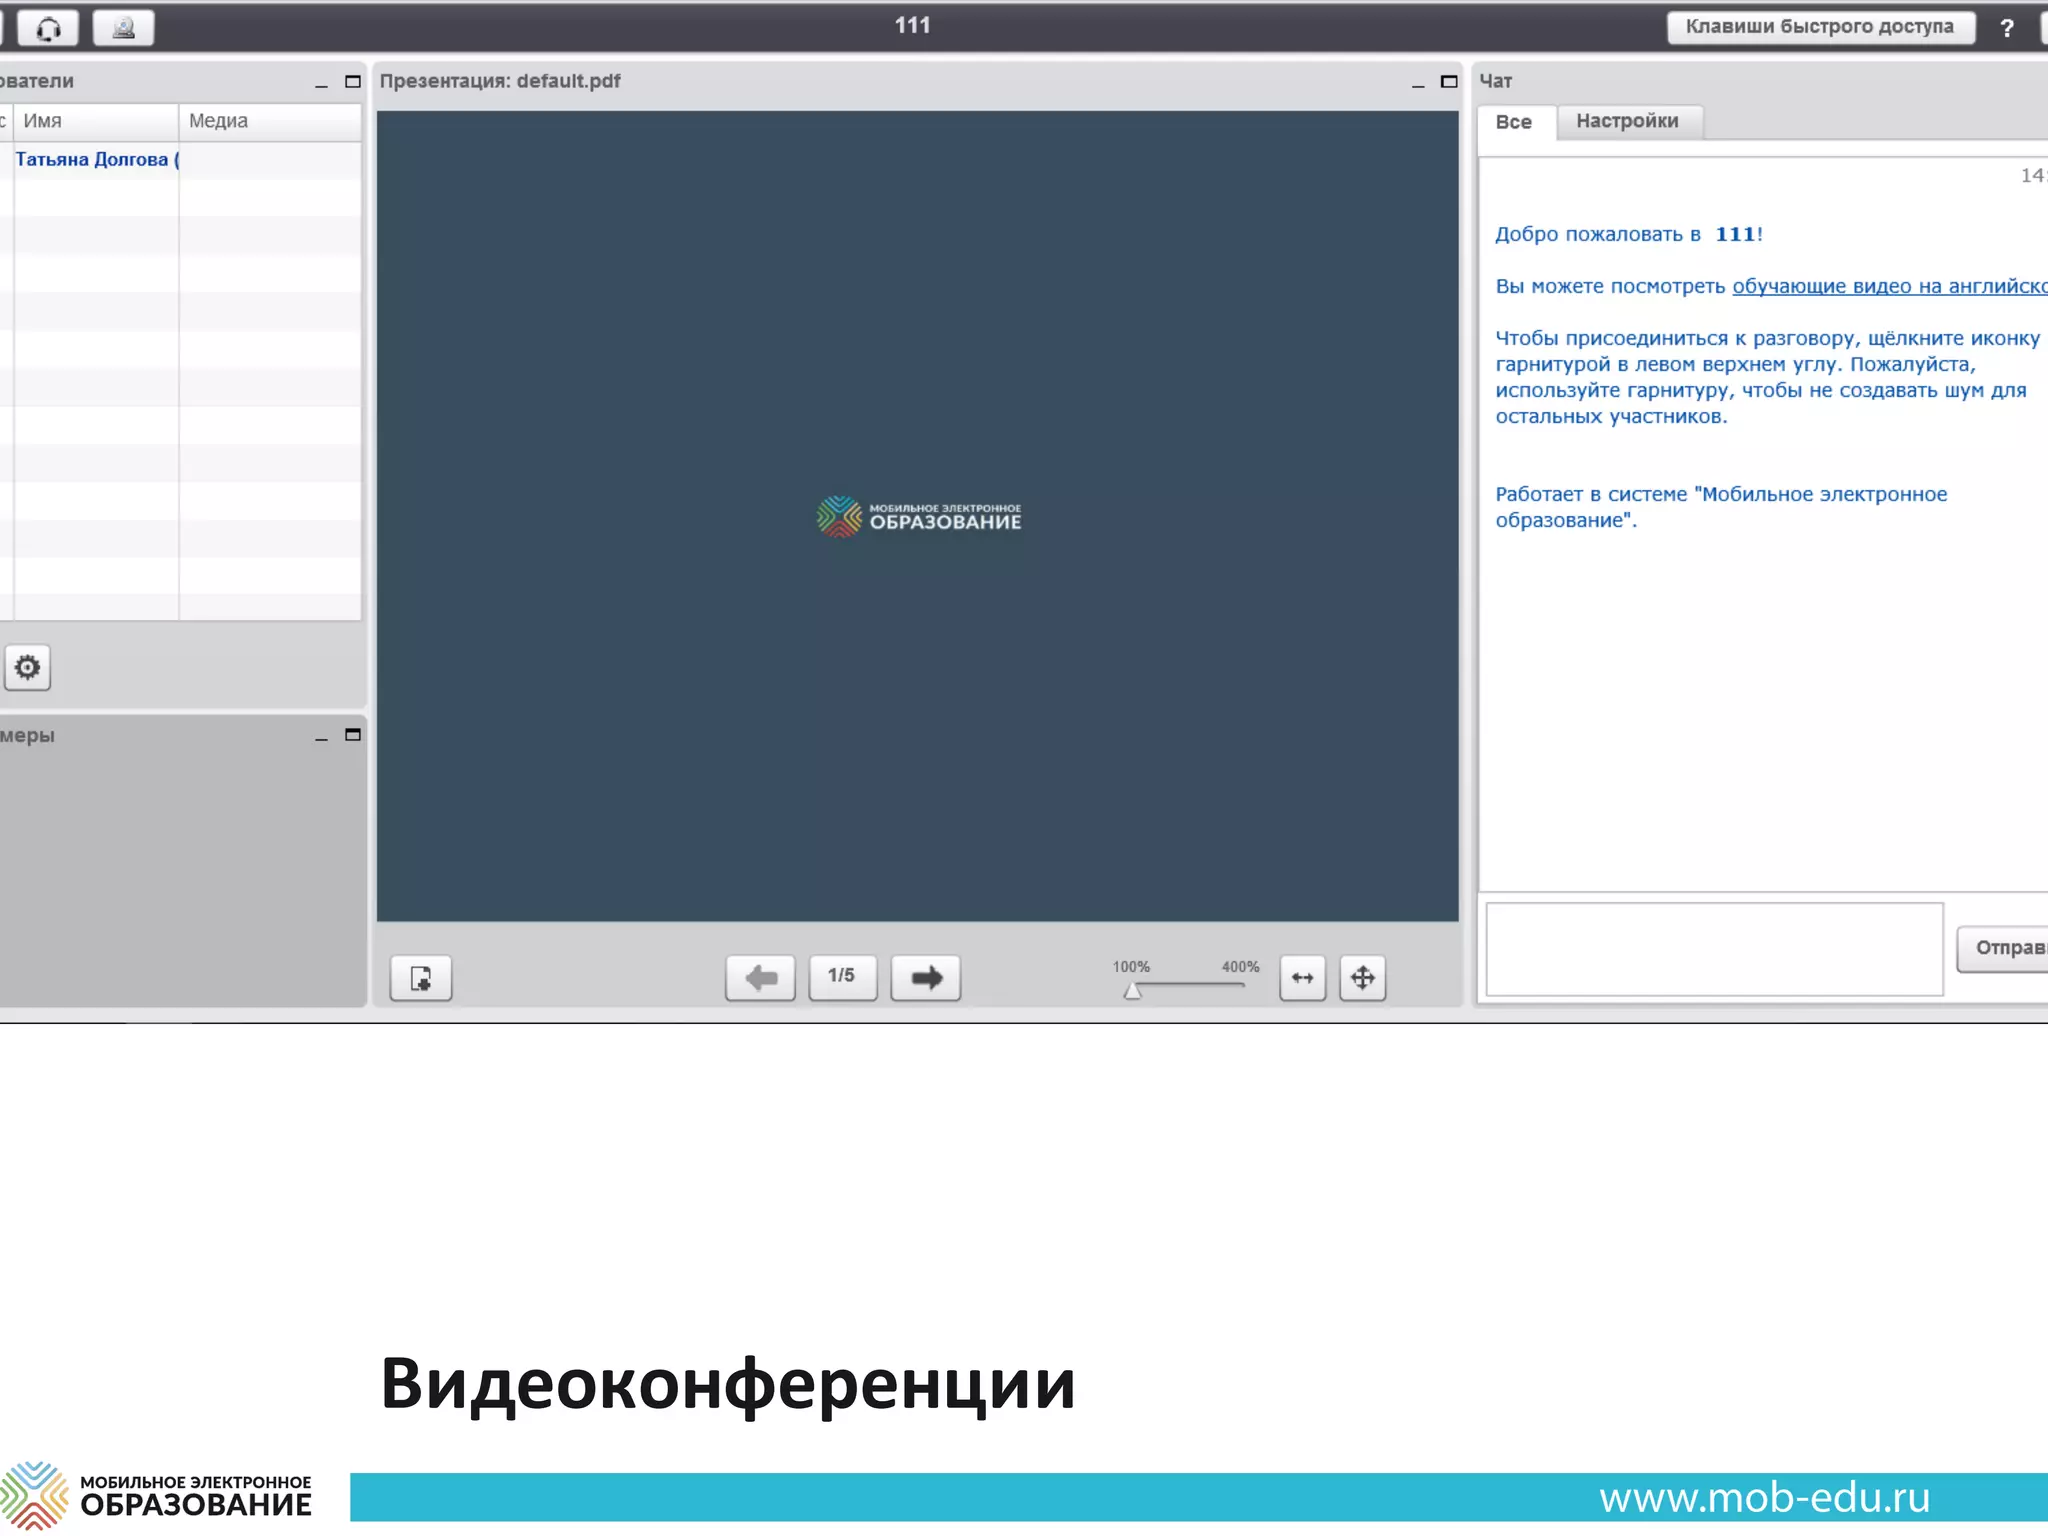Select the Все chat tab
The width and height of the screenshot is (2048, 1536).
[1515, 122]
